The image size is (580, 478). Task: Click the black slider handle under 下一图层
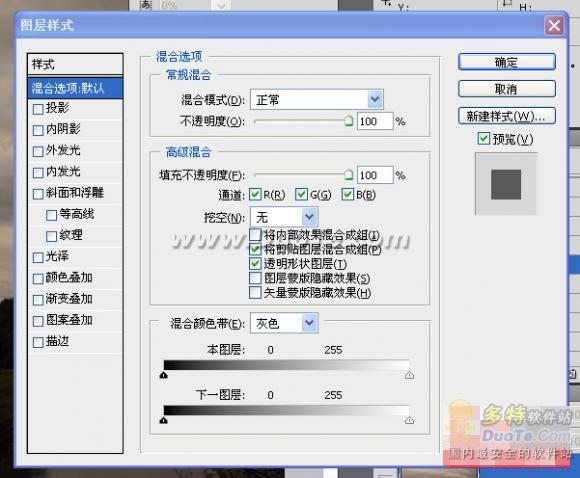point(163,420)
